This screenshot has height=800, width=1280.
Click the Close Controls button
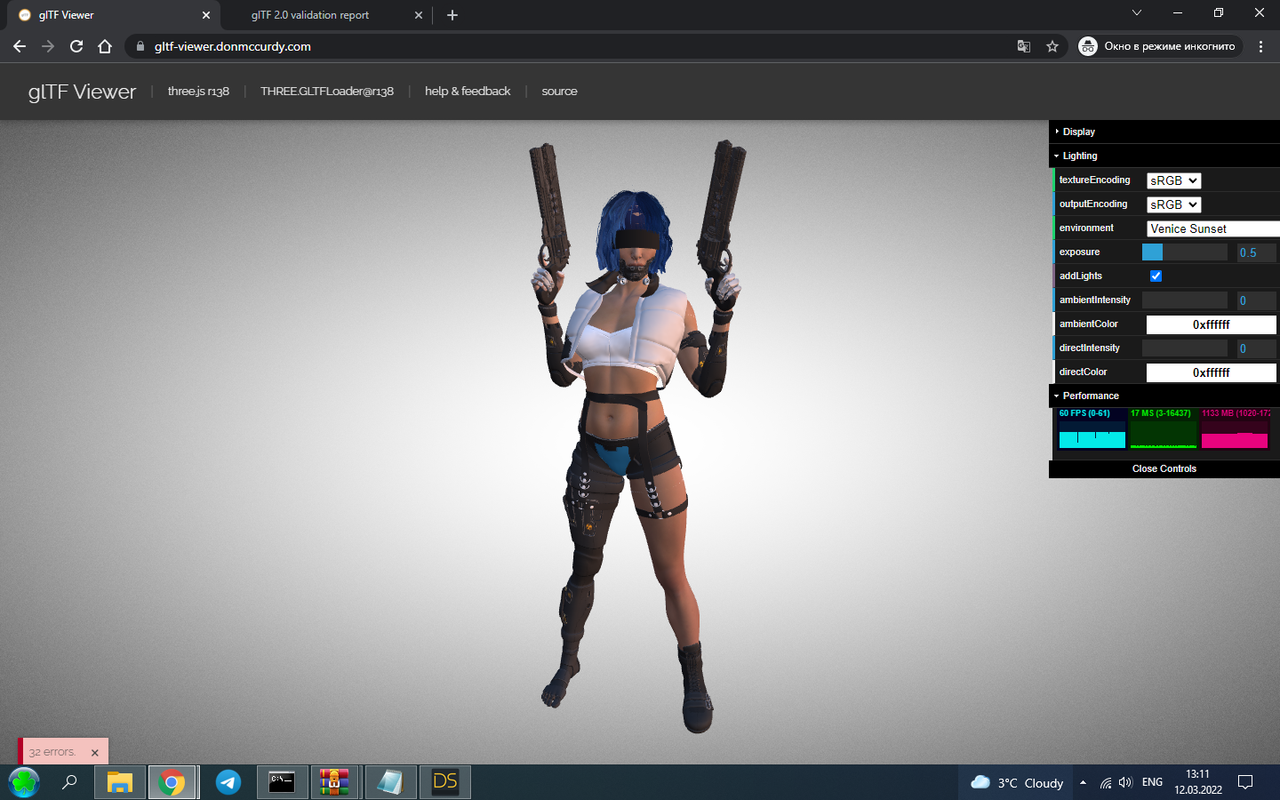(1164, 468)
